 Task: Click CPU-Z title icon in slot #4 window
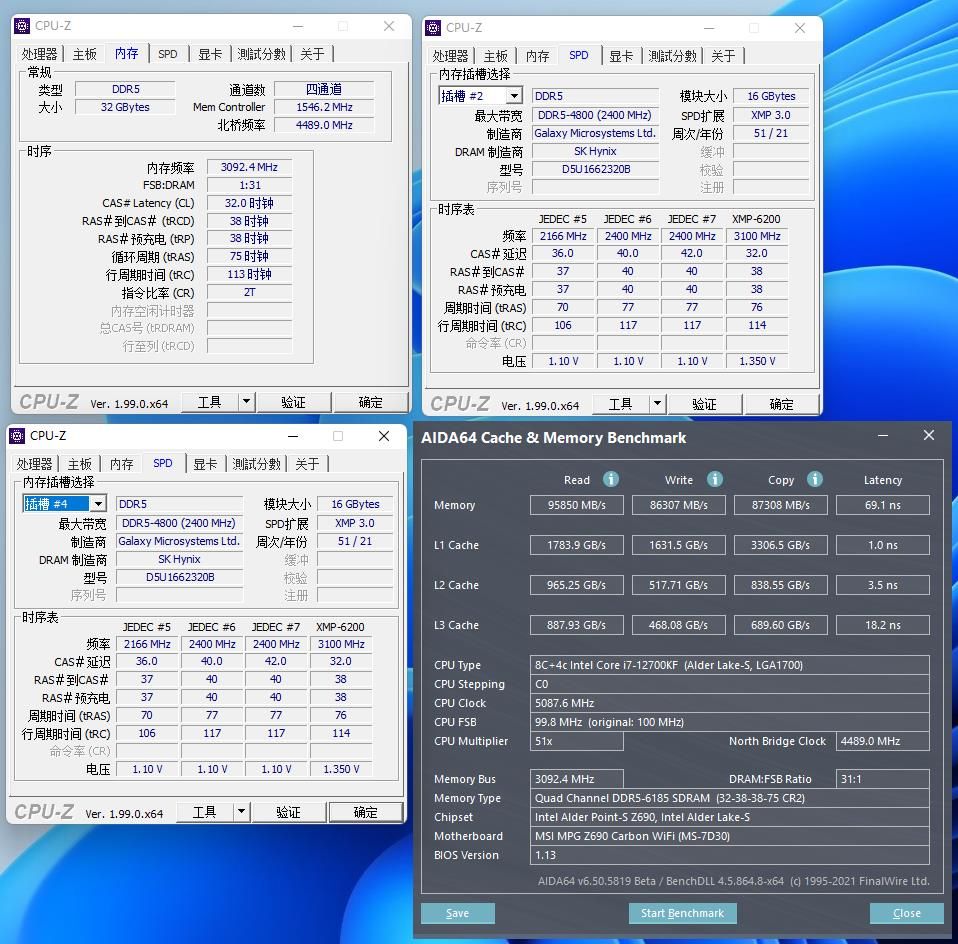tap(18, 436)
